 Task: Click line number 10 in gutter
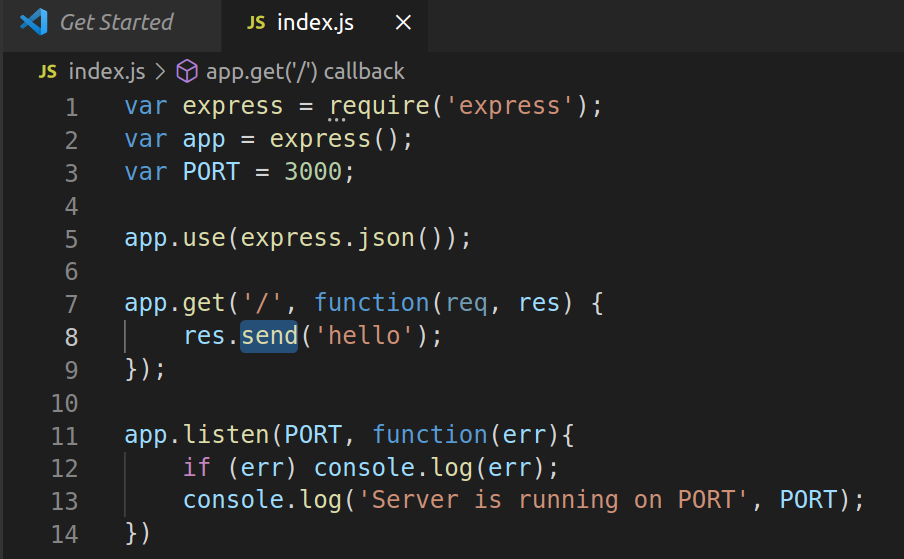[x=64, y=403]
